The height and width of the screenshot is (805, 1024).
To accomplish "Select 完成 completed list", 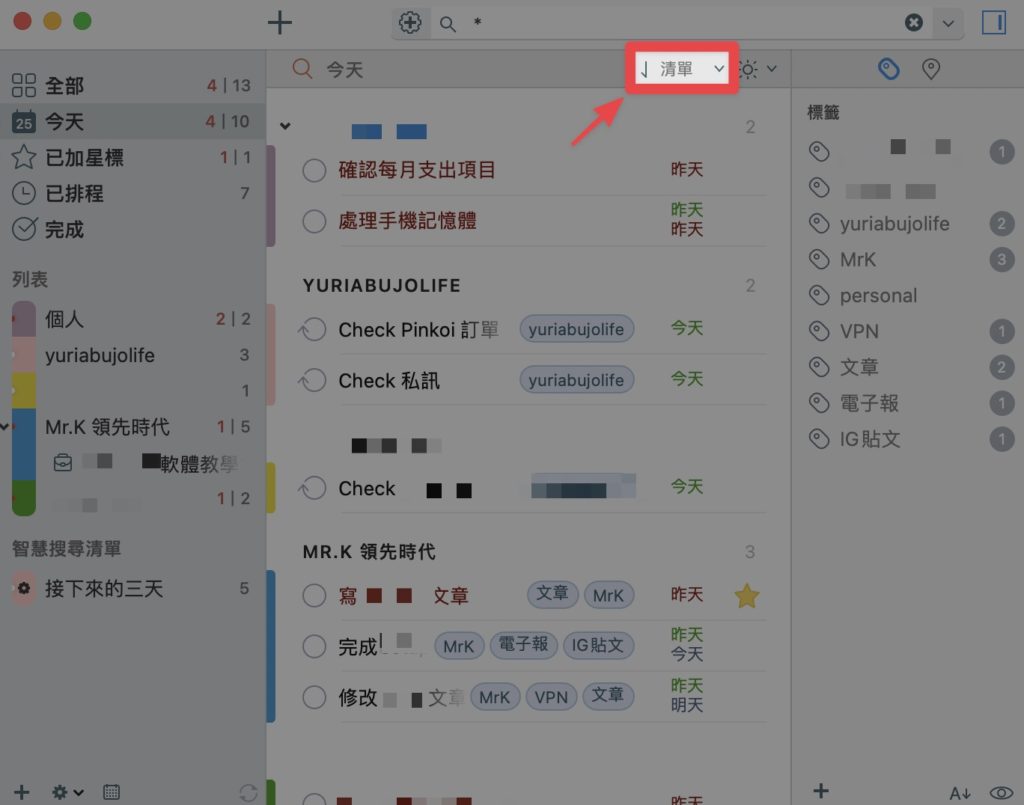I will click(x=133, y=229).
